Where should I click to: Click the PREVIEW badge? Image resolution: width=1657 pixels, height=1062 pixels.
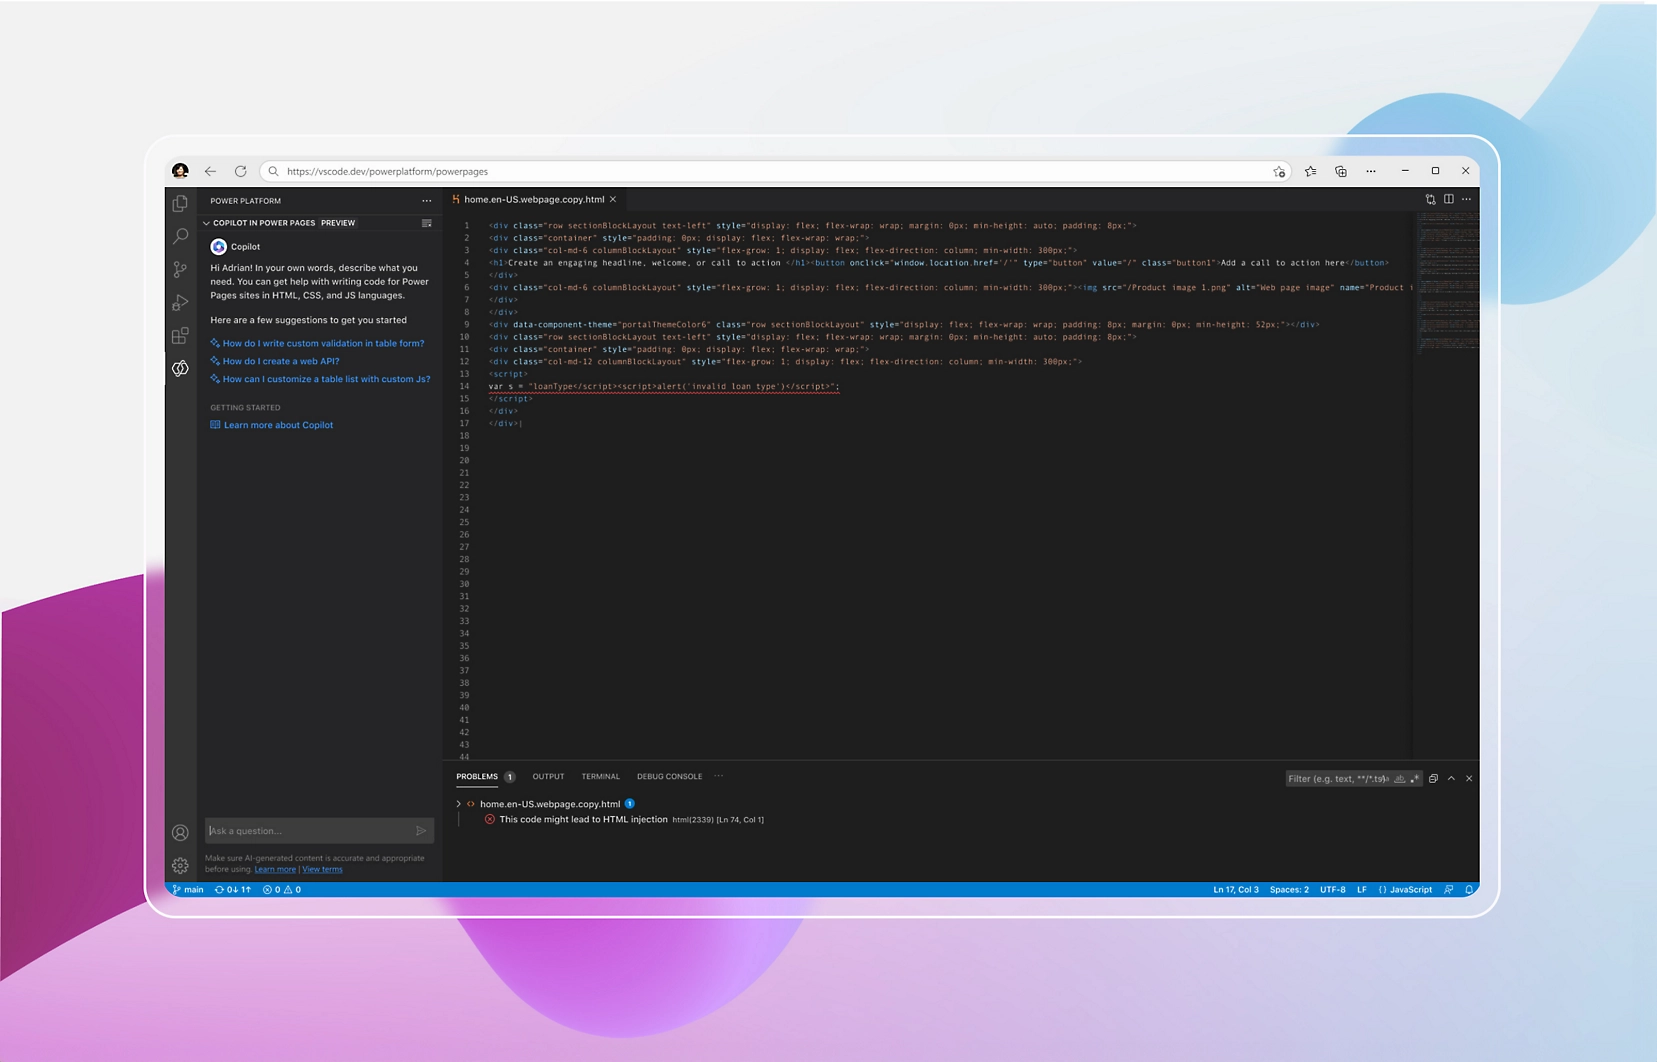338,223
